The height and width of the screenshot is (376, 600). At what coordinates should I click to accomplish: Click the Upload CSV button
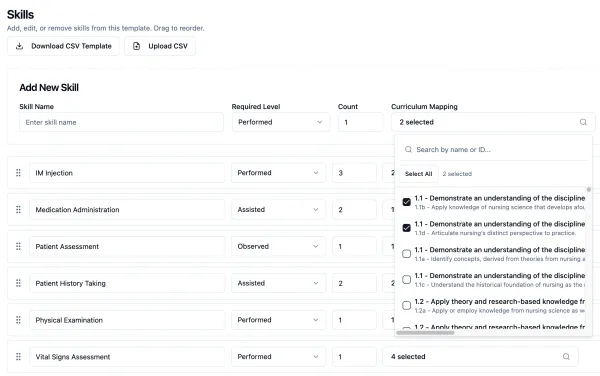[x=160, y=46]
